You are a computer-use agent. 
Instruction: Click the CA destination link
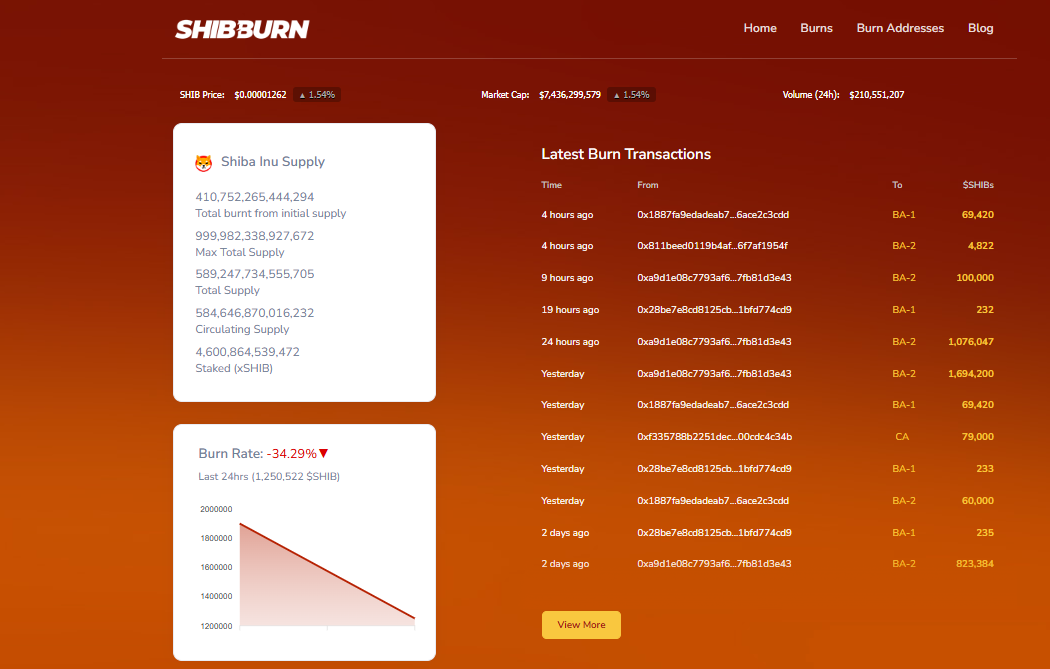[902, 437]
